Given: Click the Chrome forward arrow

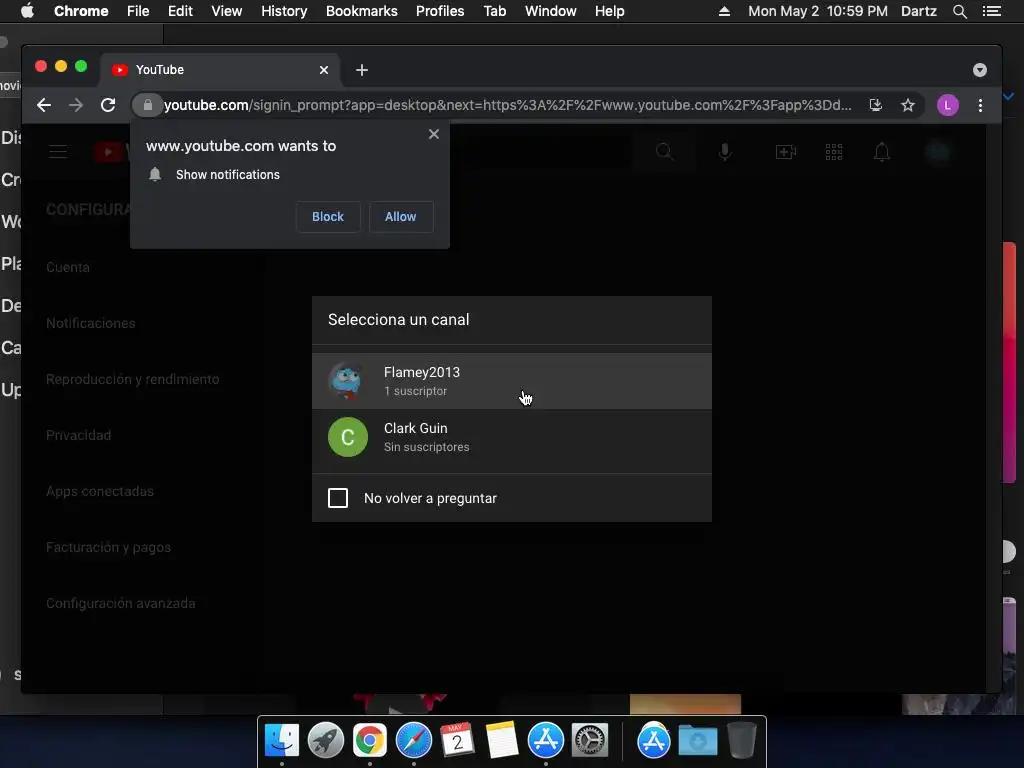Looking at the screenshot, I should pyautogui.click(x=76, y=105).
